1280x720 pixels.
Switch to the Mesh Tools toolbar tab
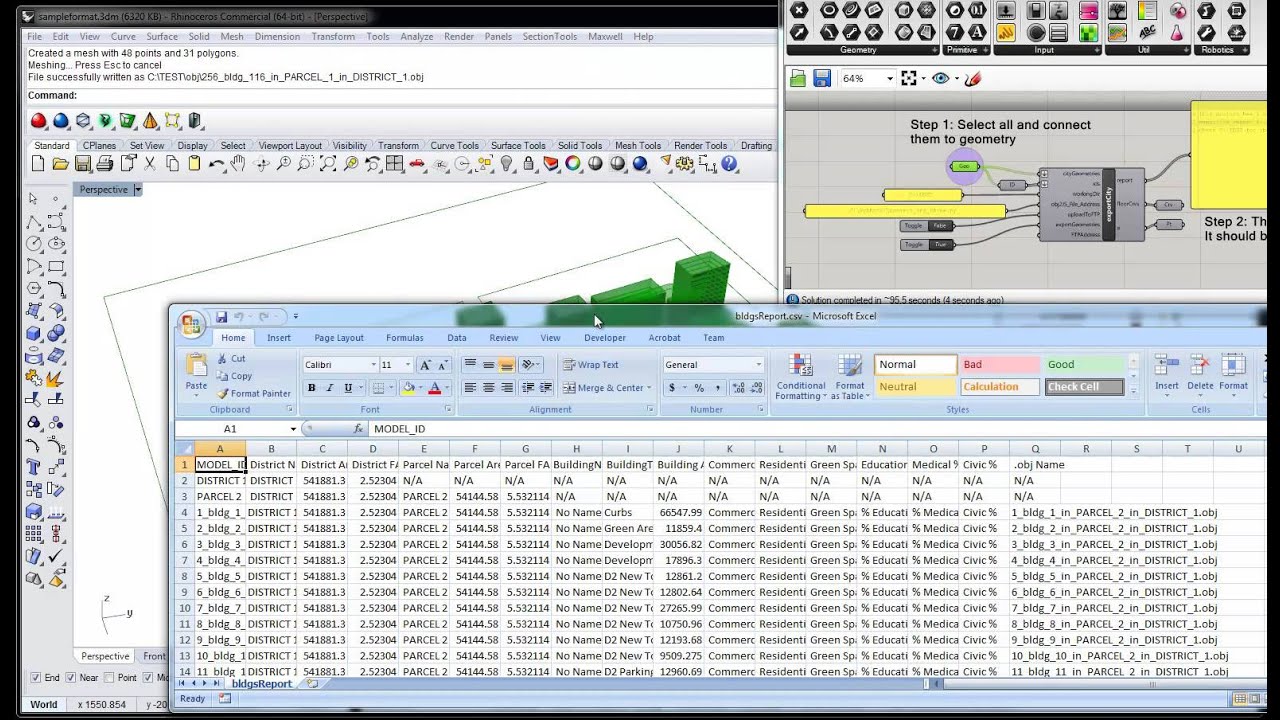638,145
